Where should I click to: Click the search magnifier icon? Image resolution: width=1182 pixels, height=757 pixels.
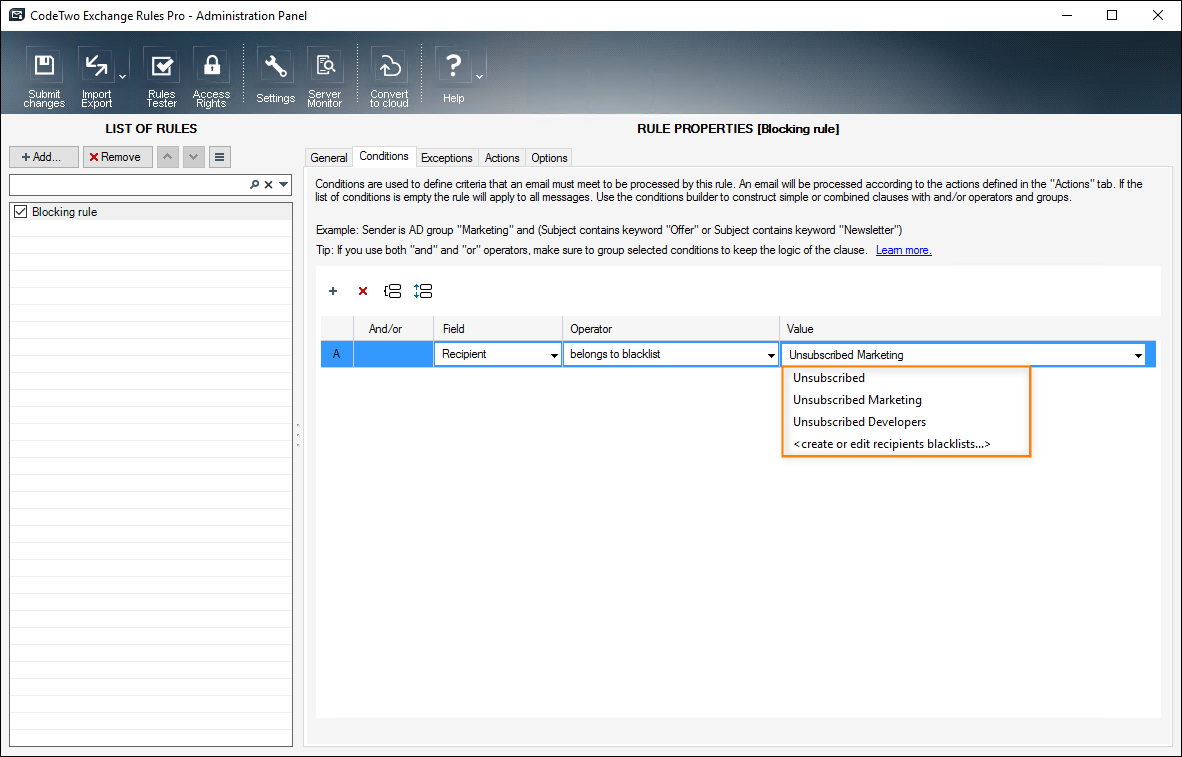255,185
